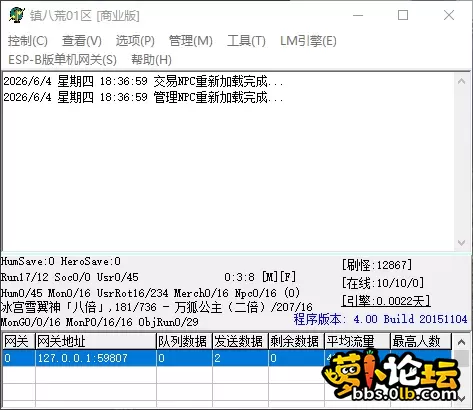
Task: Open the 控制(C) menu
Action: [x=28, y=41]
